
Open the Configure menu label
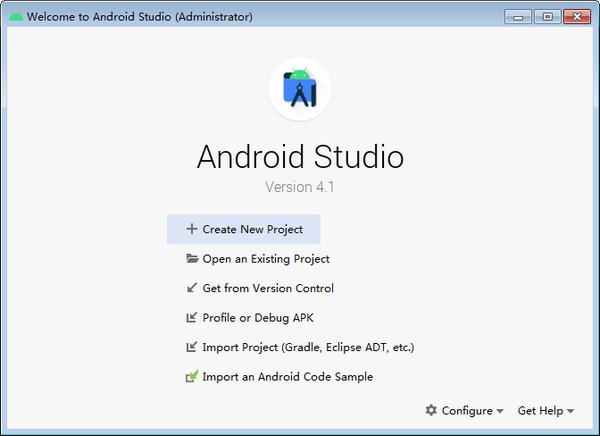[x=467, y=411]
